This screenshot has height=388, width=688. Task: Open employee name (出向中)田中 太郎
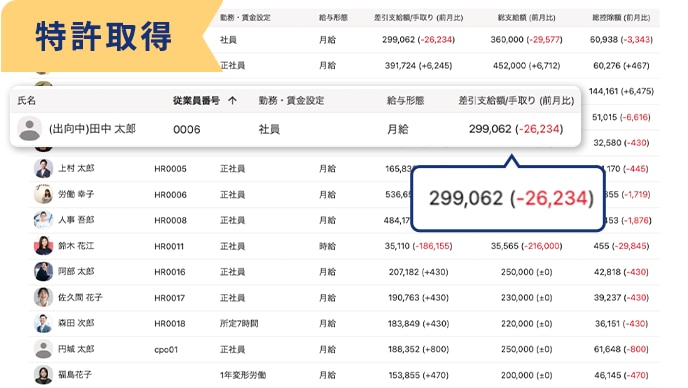click(x=92, y=129)
